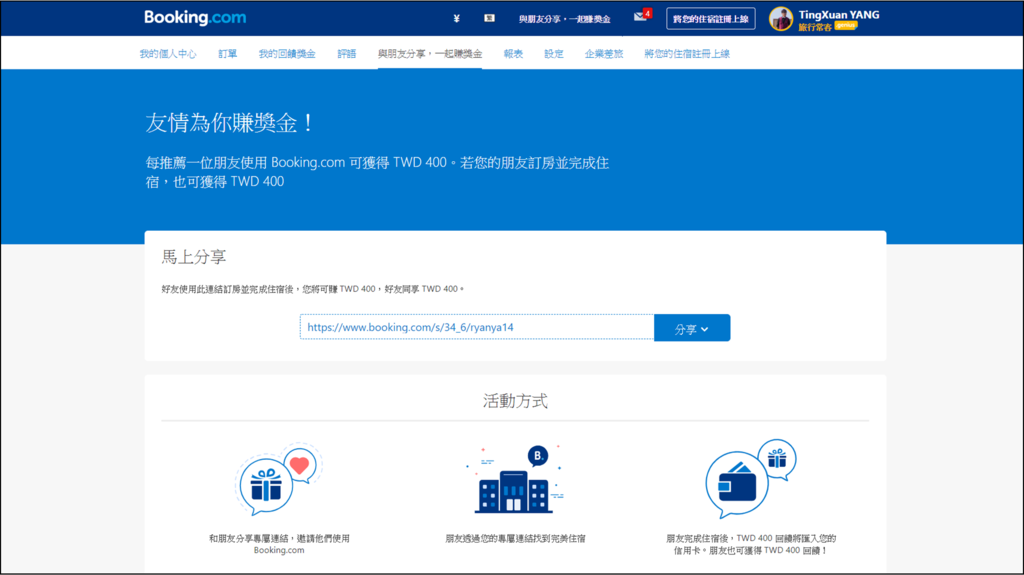The width and height of the screenshot is (1024, 575).
Task: Click the referral link URL field
Action: (x=477, y=327)
